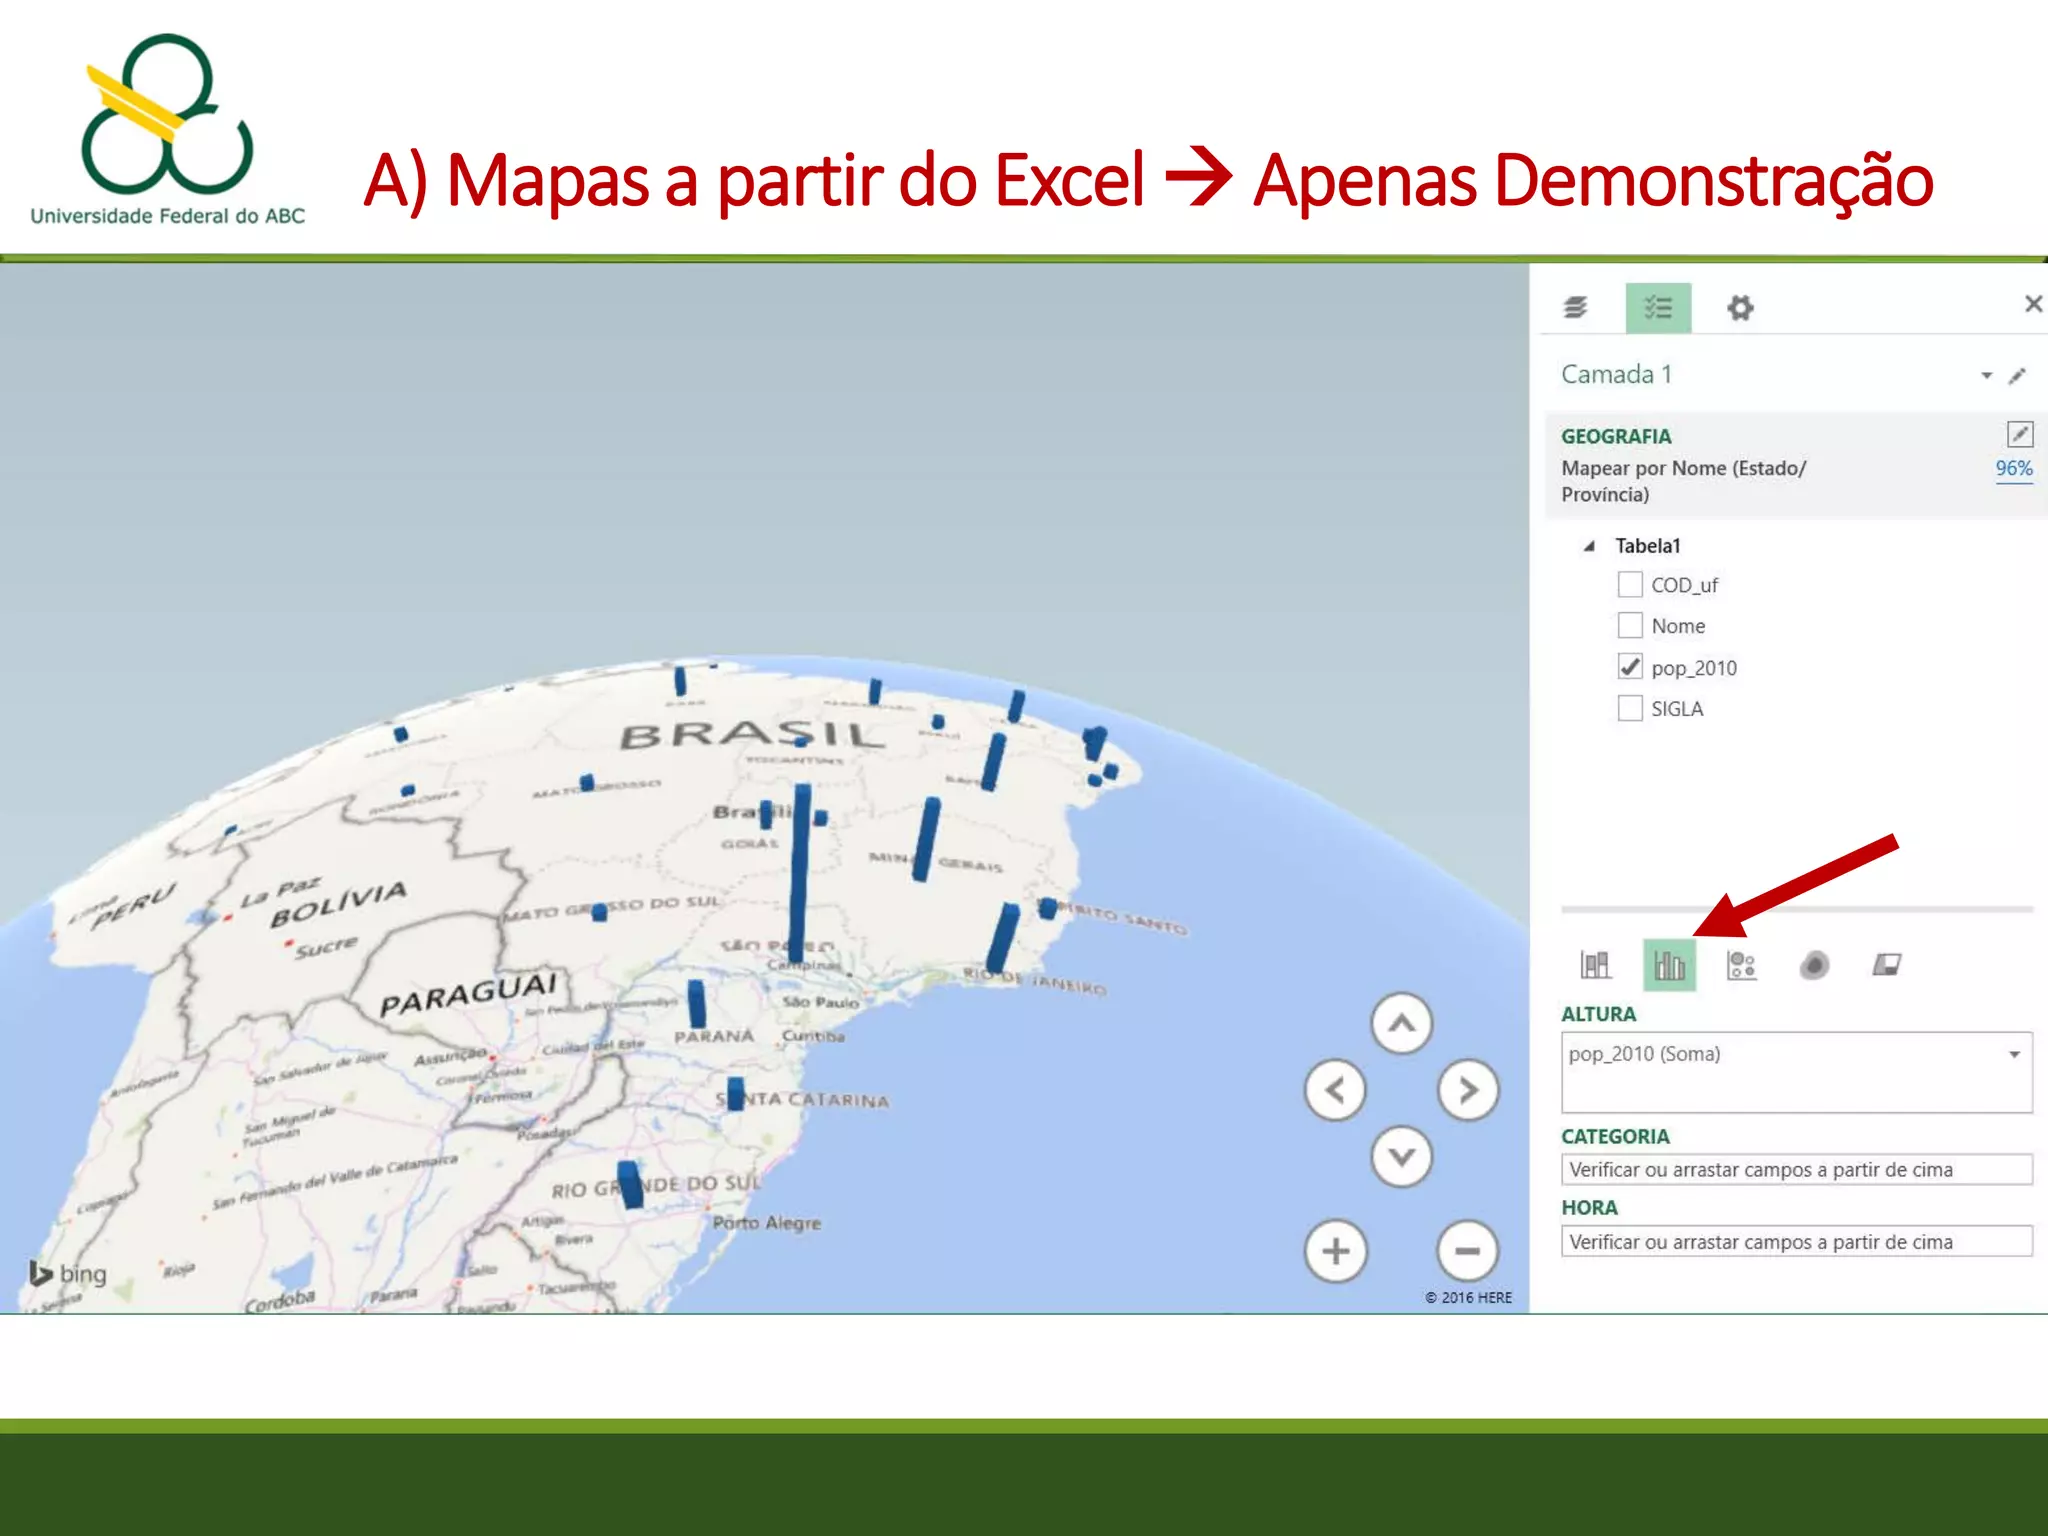Image resolution: width=2048 pixels, height=1536 pixels.
Task: Uncheck the pop_2010 field
Action: tap(1630, 667)
